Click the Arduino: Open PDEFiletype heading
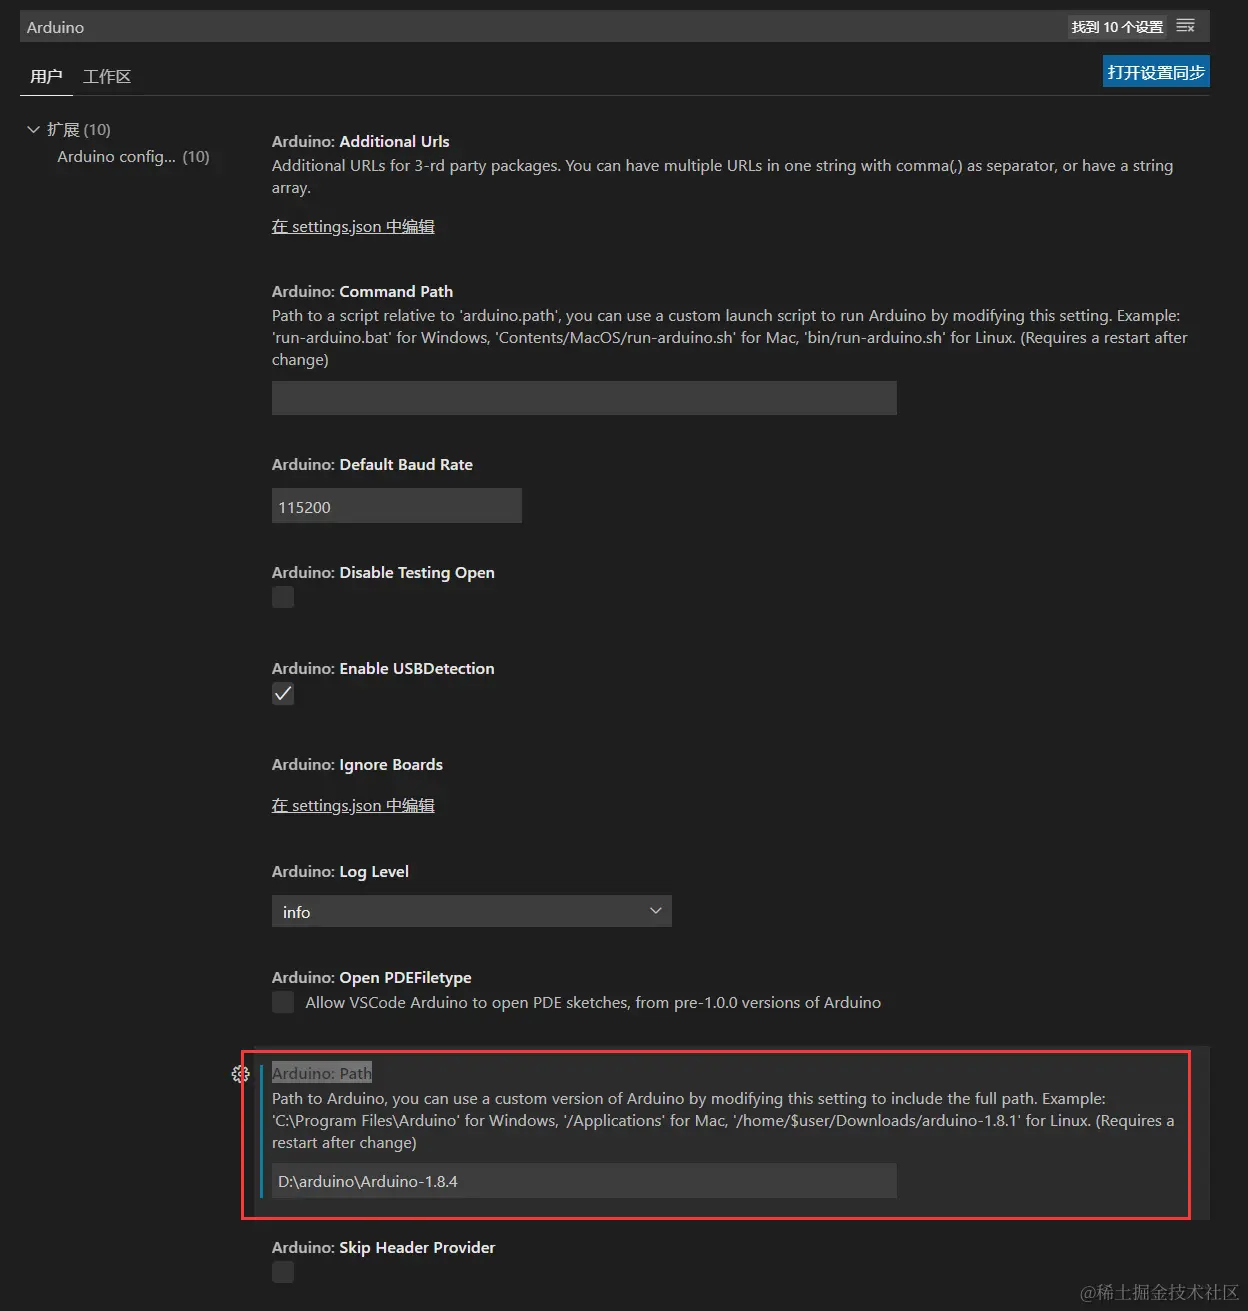Screen dimensions: 1248x1311 [371, 977]
